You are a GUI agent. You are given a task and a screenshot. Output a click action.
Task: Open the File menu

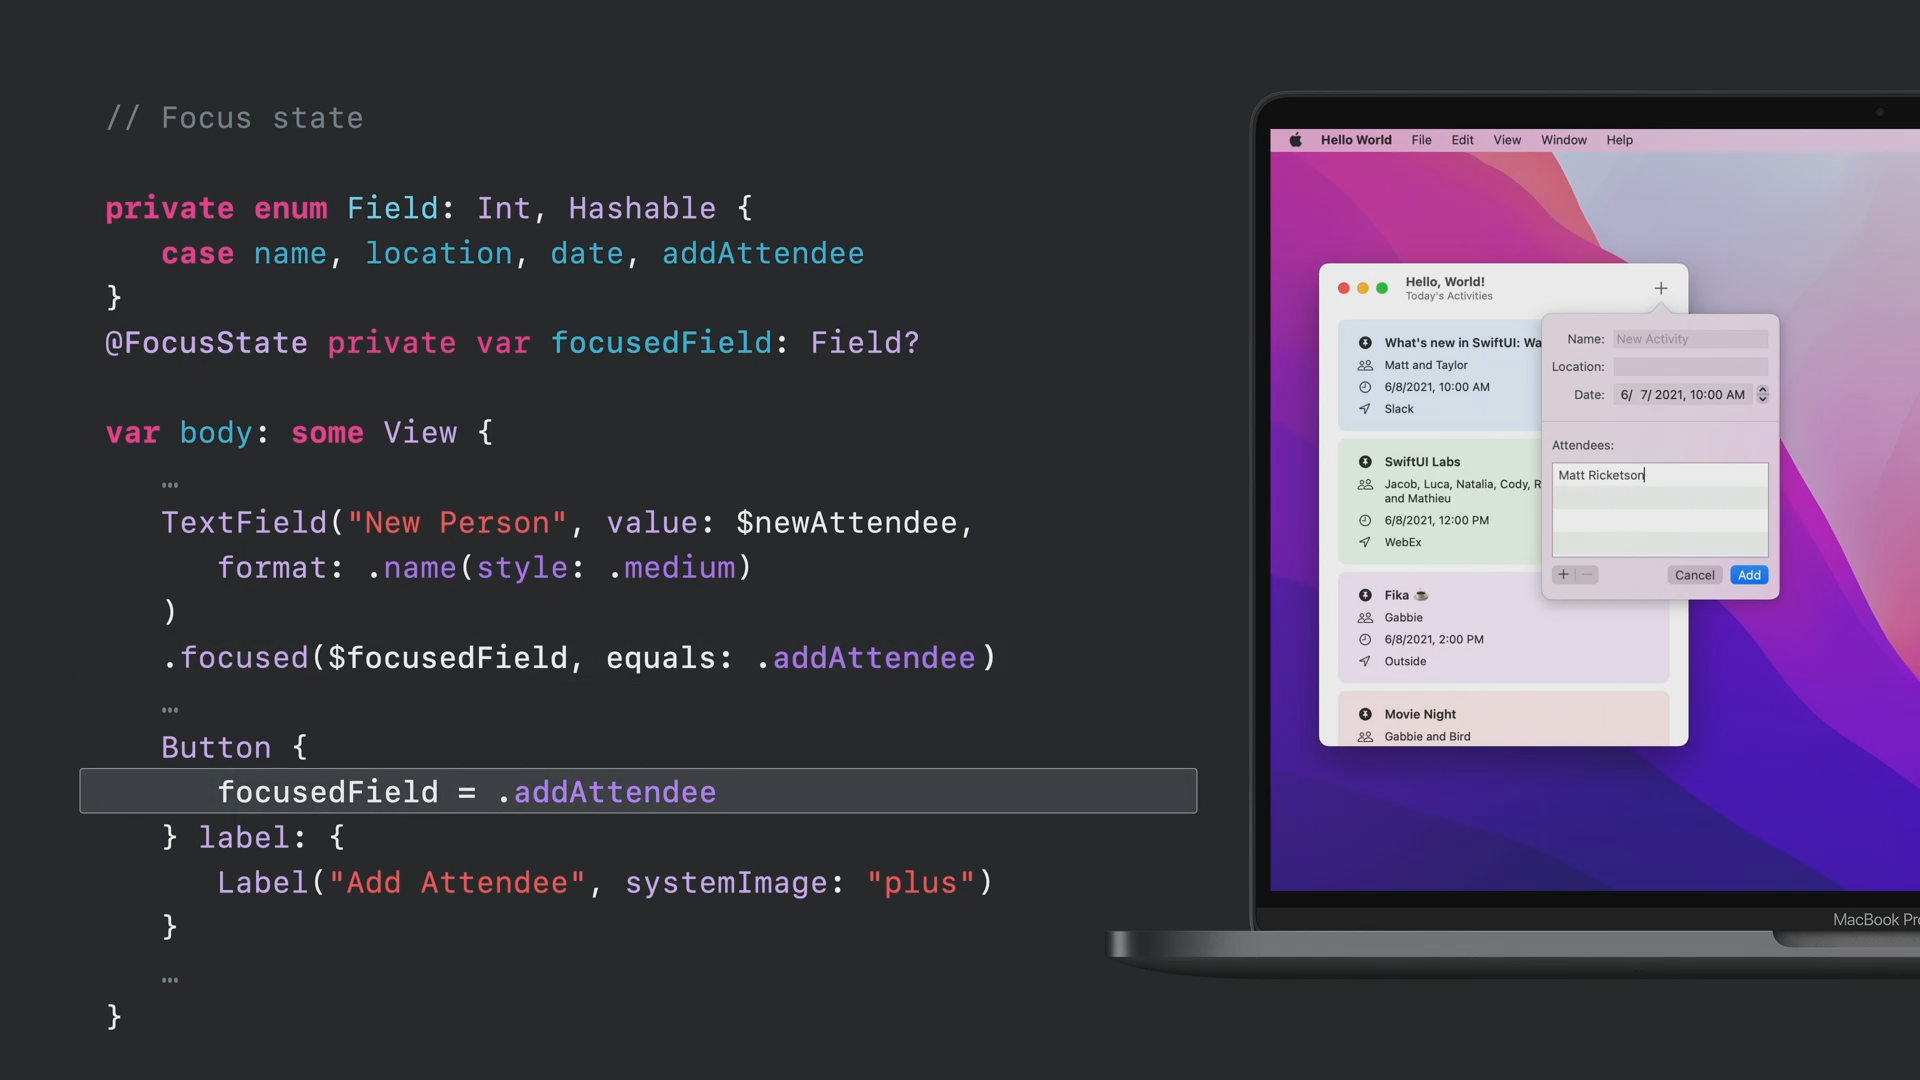(1421, 140)
